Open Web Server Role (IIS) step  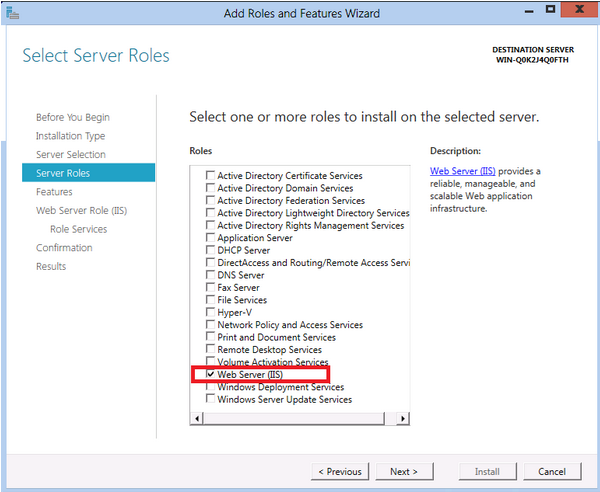82,210
